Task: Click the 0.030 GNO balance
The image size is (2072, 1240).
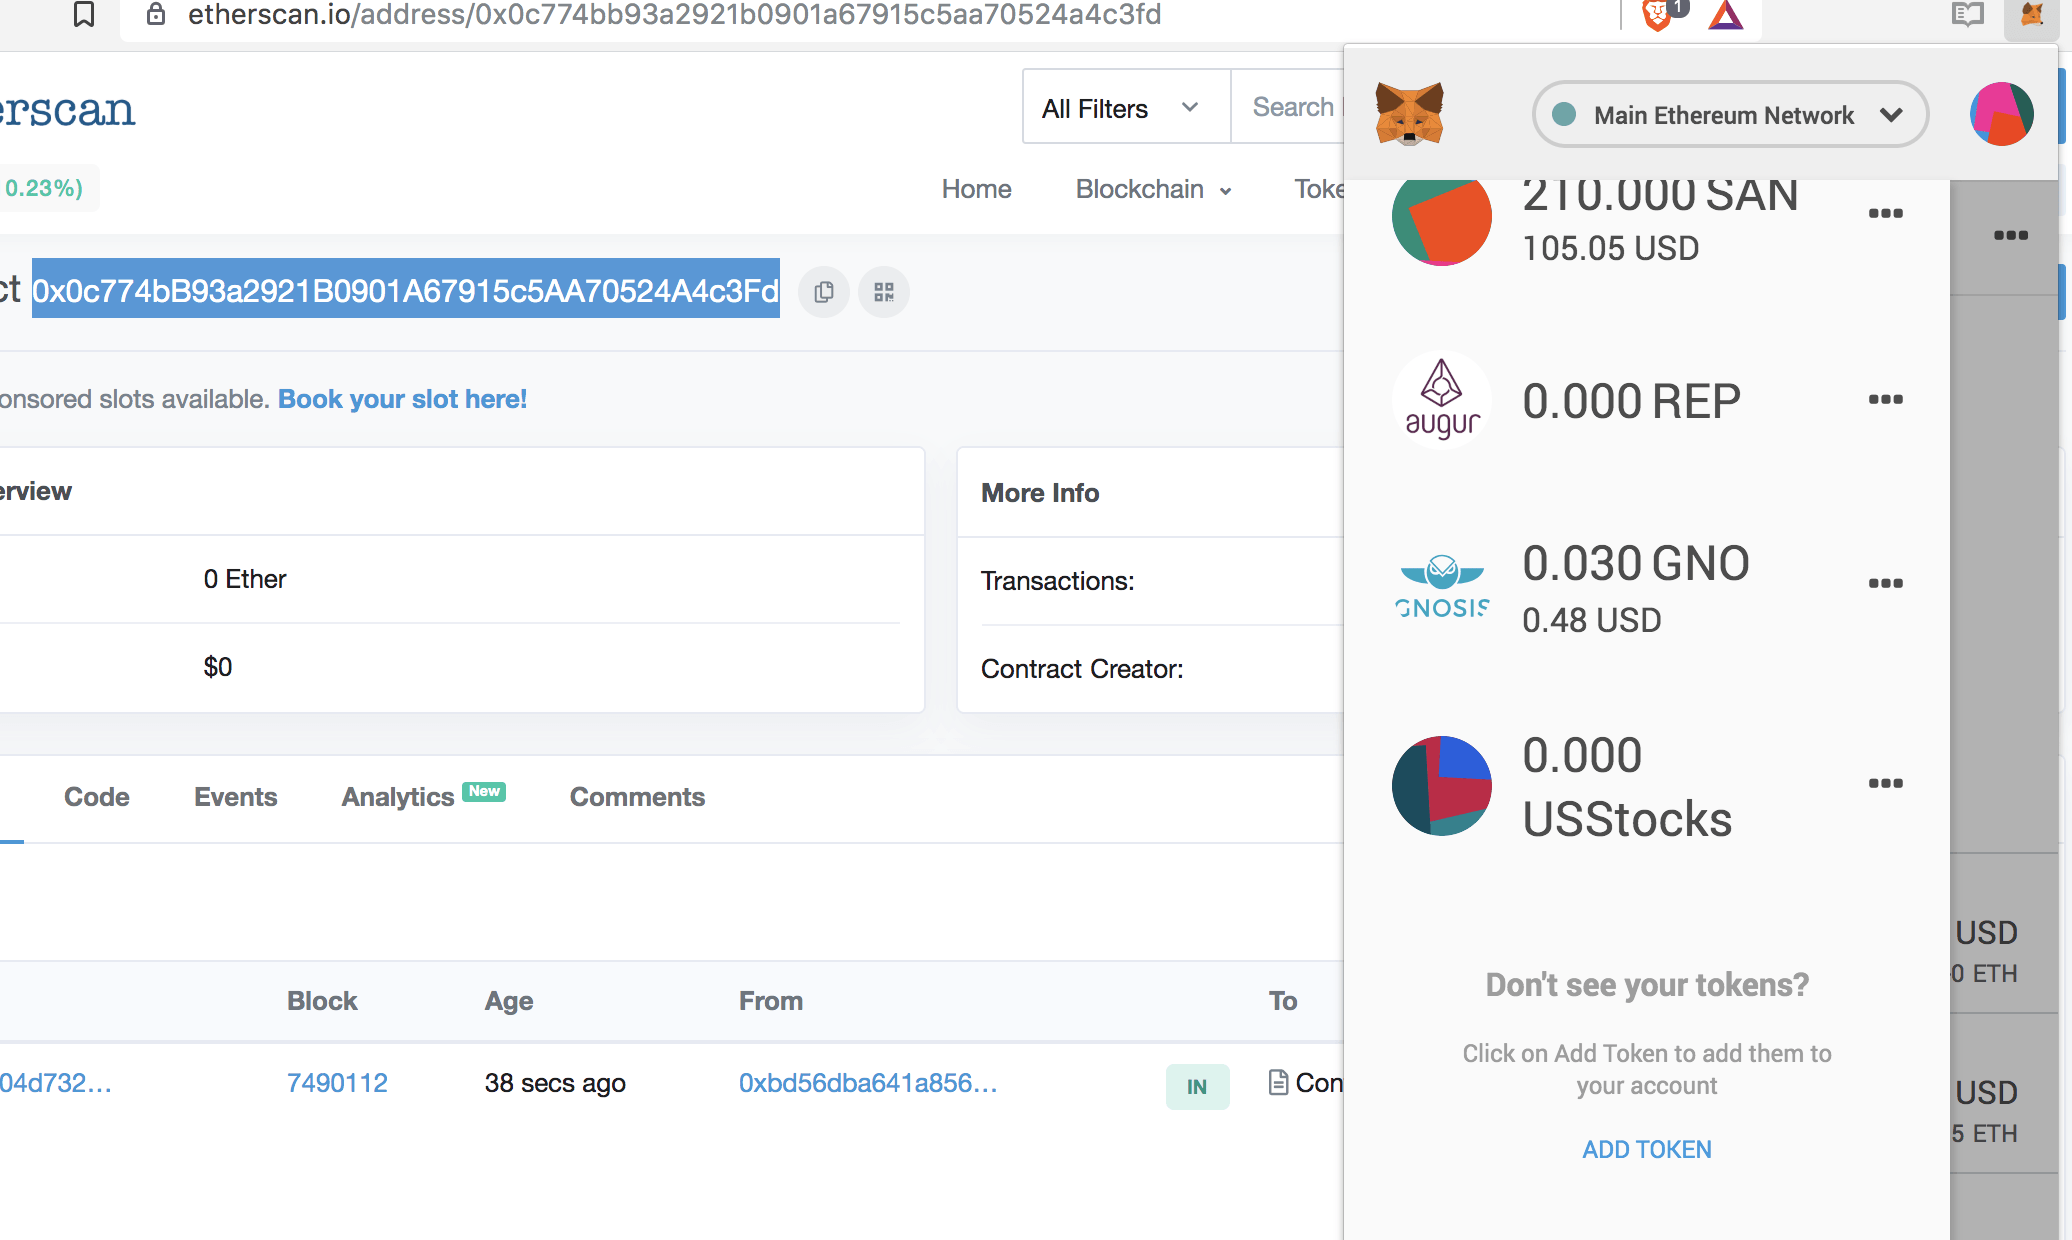Action: click(1636, 563)
